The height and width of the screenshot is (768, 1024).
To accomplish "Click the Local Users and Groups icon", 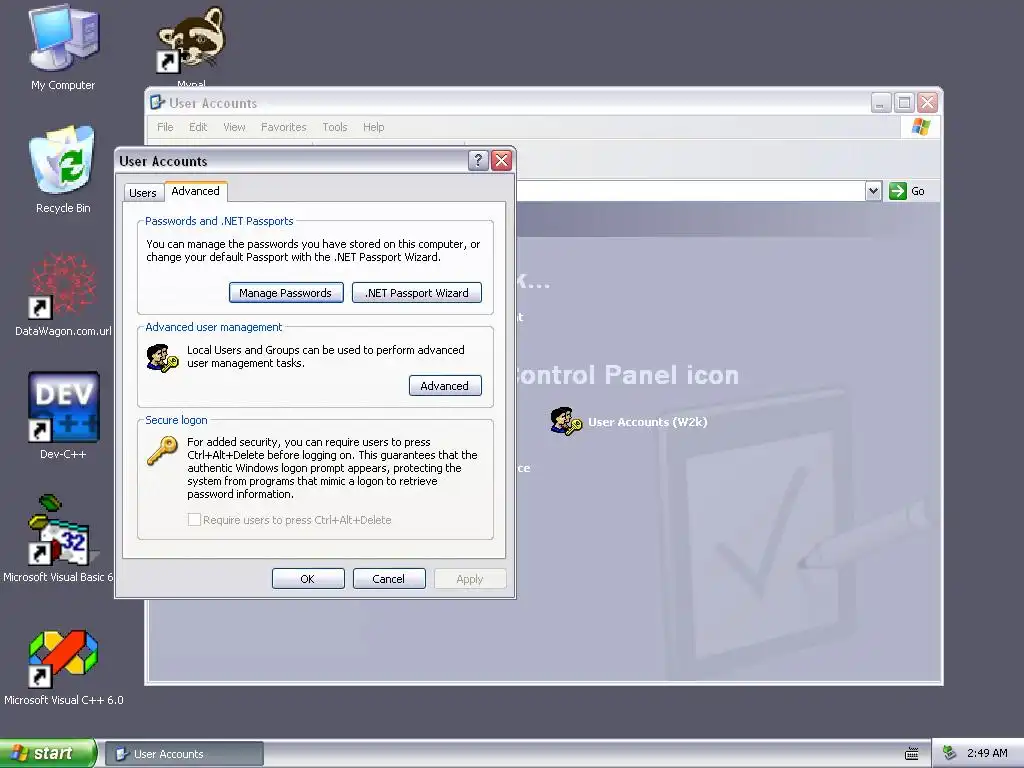I will pyautogui.click(x=162, y=358).
